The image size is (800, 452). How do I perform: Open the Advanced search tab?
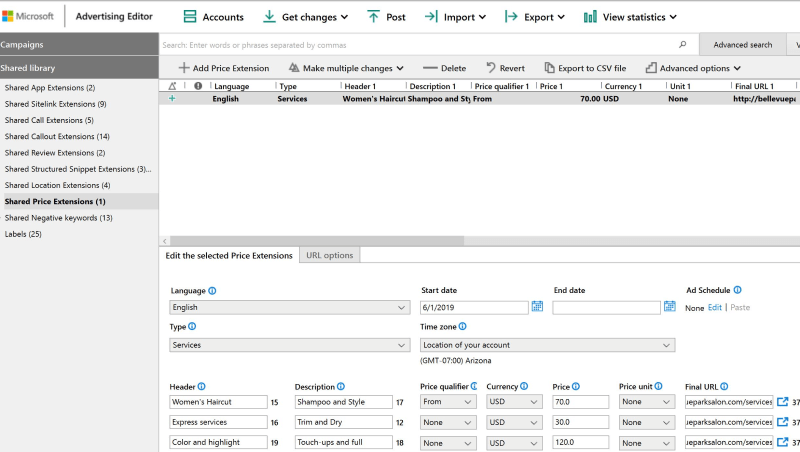(742, 45)
